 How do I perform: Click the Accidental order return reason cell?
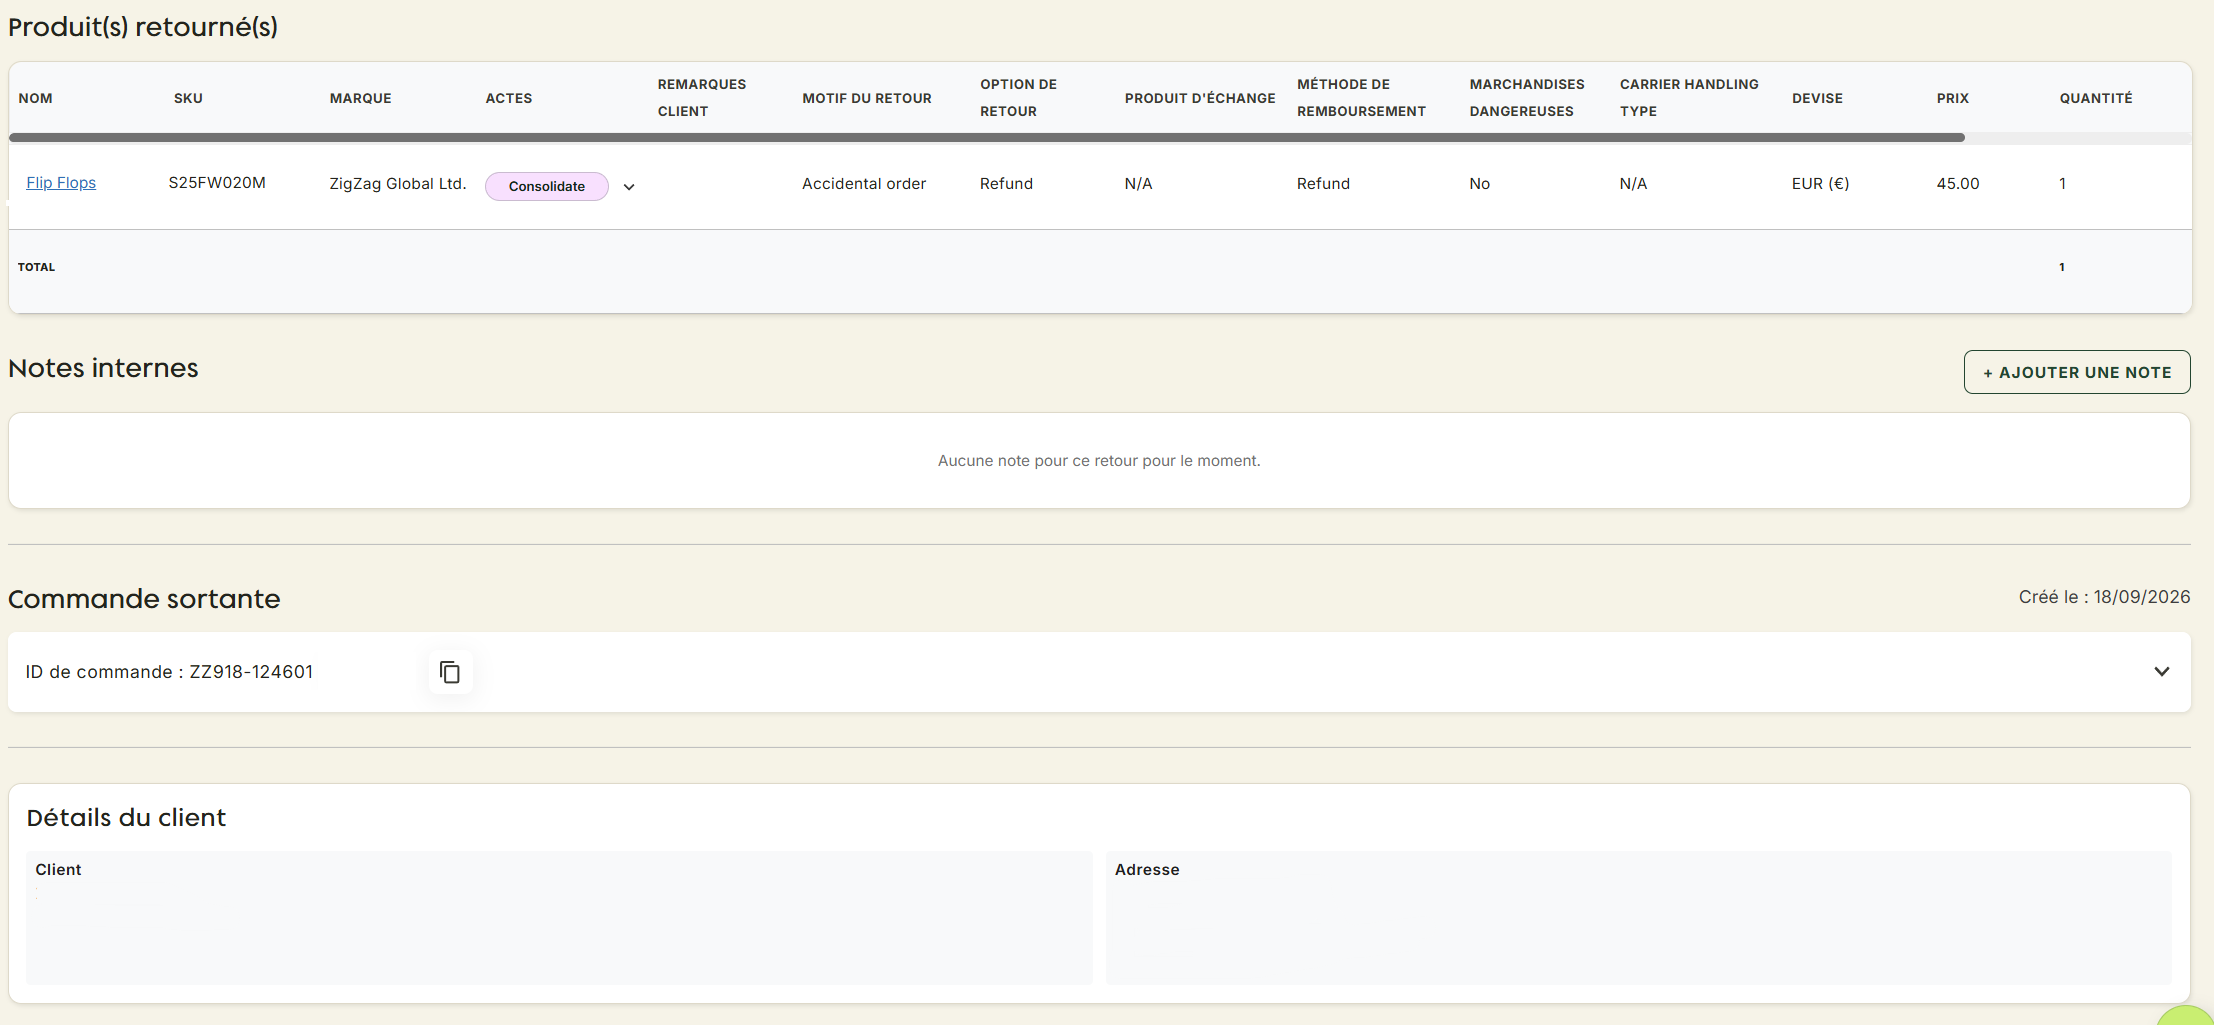tap(864, 184)
